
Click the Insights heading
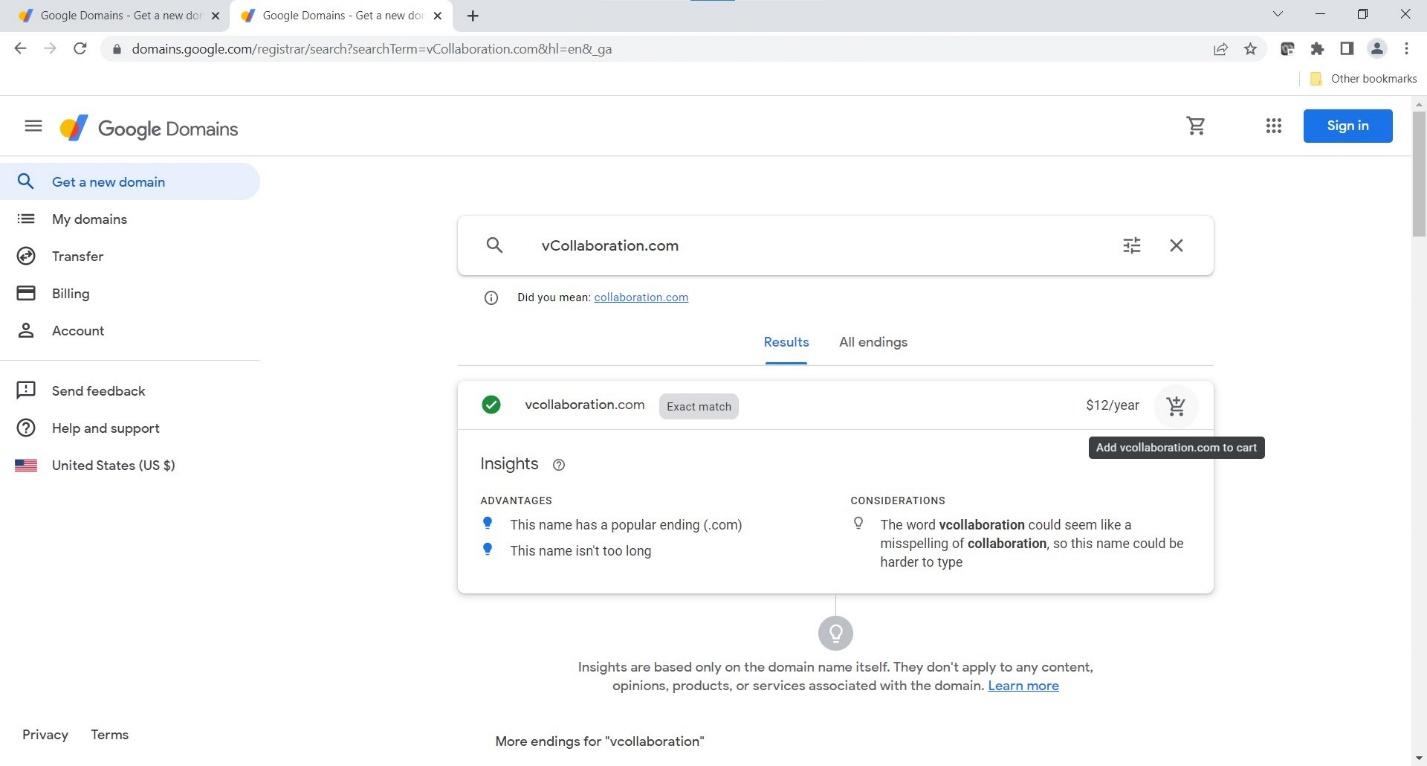click(509, 464)
